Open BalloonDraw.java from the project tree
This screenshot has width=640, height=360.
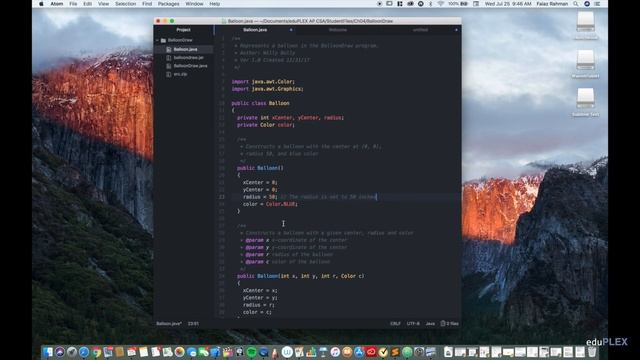pyautogui.click(x=190, y=66)
